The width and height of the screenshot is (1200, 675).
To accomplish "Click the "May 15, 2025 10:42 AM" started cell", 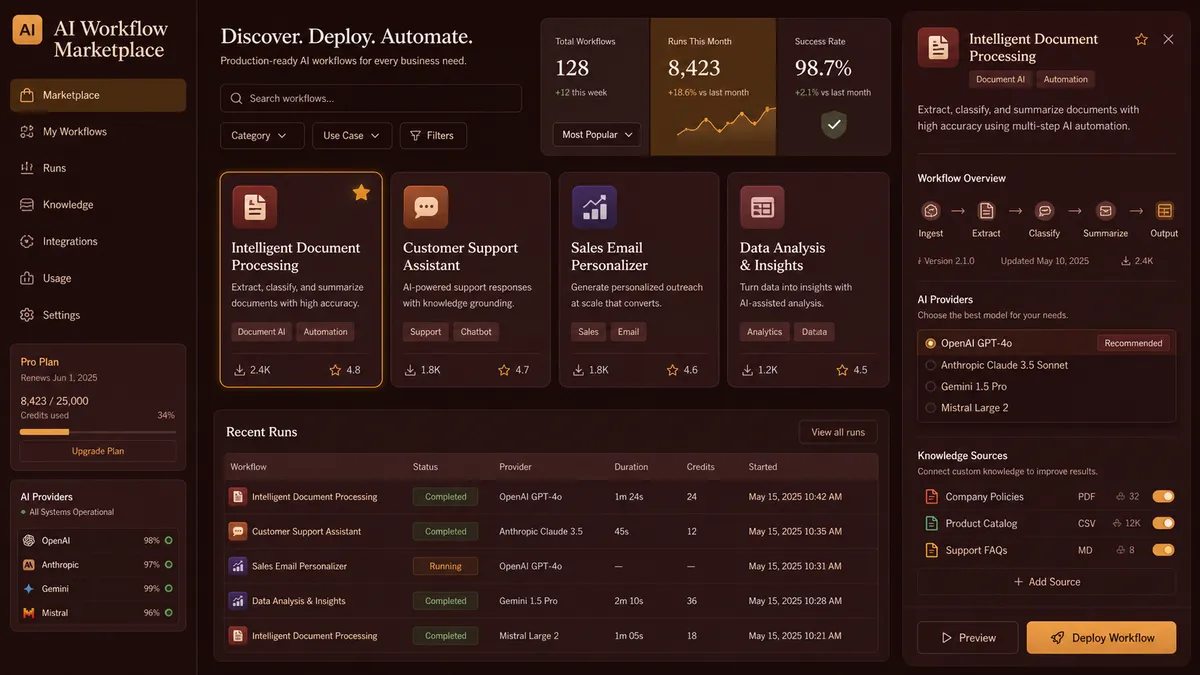I will (795, 496).
